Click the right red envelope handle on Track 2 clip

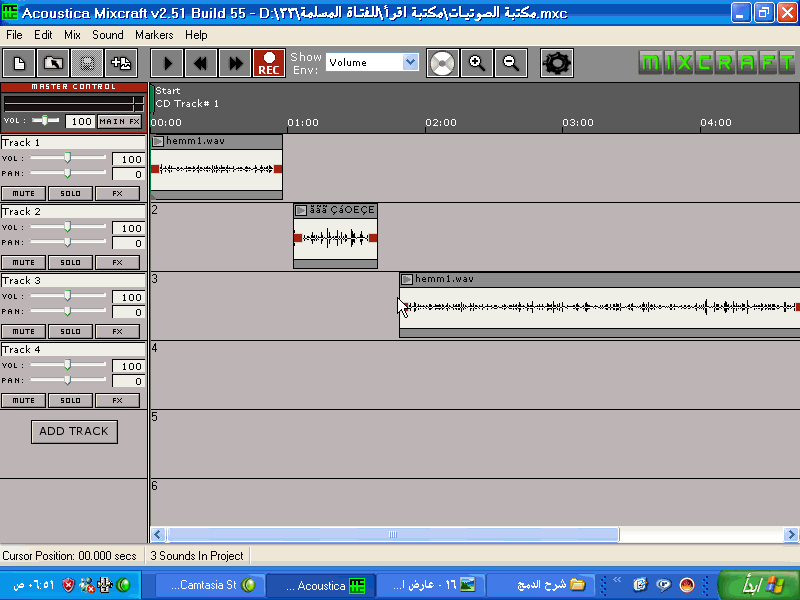[x=373, y=238]
